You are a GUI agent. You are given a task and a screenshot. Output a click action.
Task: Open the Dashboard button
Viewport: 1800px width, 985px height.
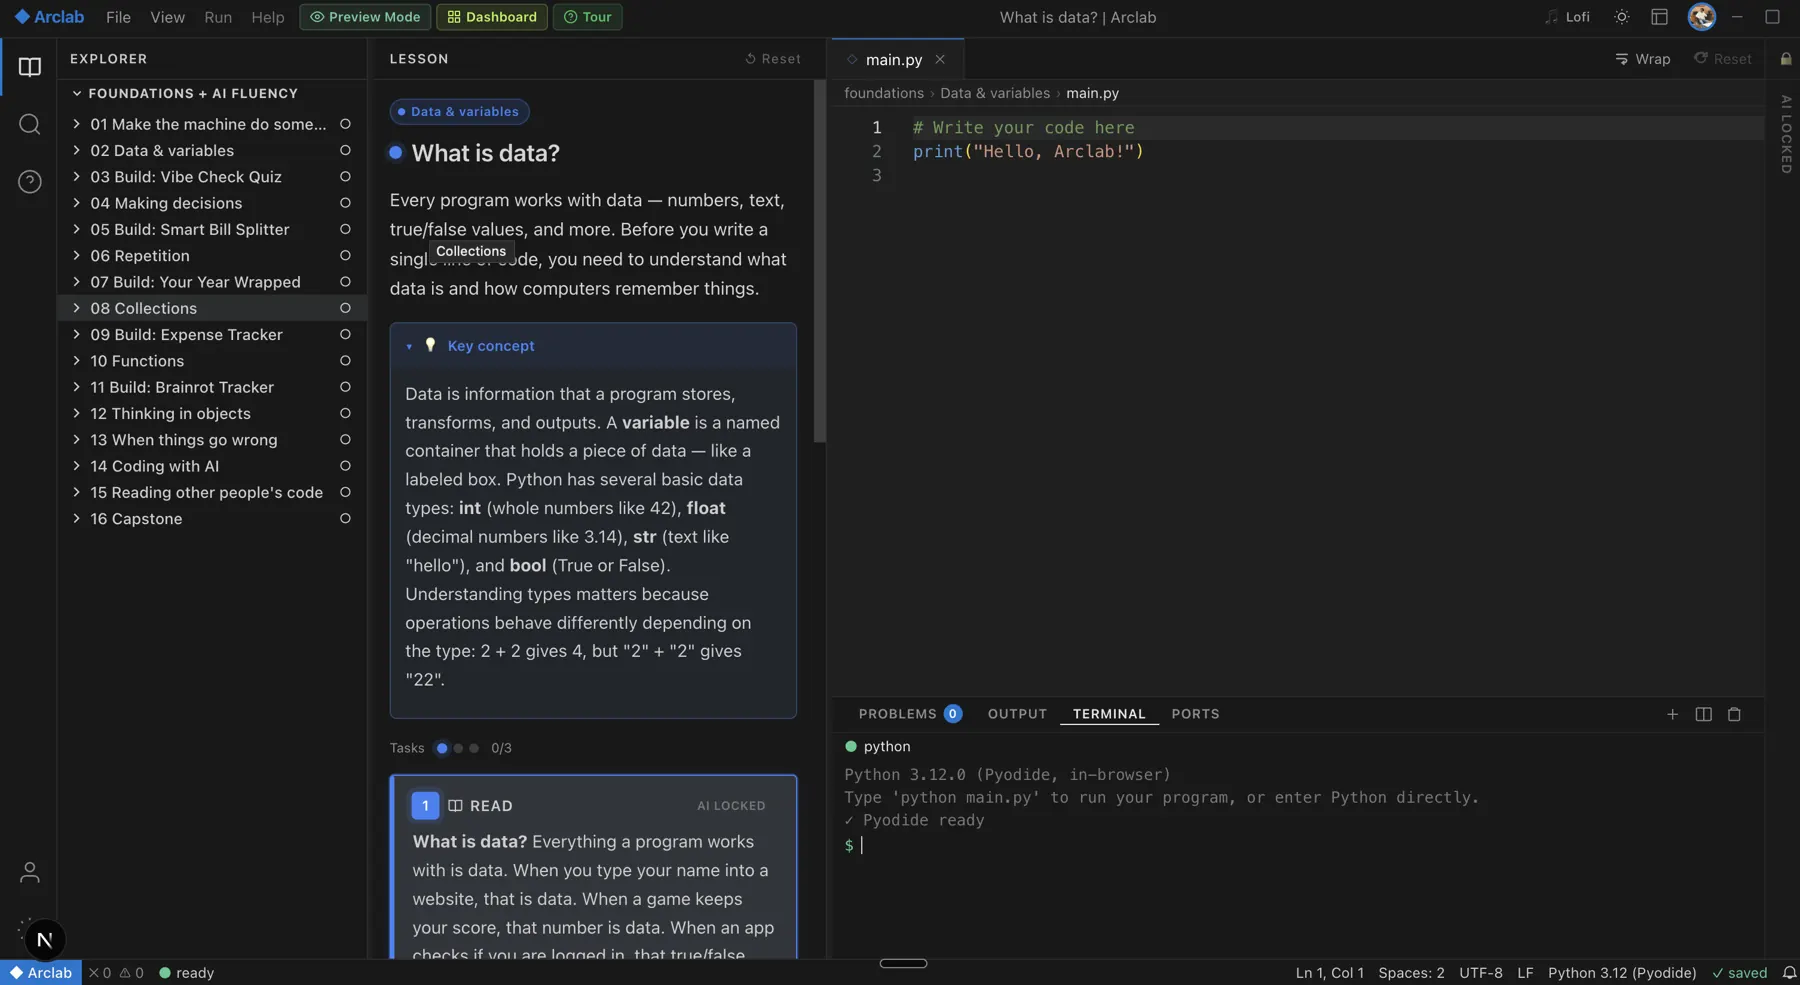click(x=492, y=17)
